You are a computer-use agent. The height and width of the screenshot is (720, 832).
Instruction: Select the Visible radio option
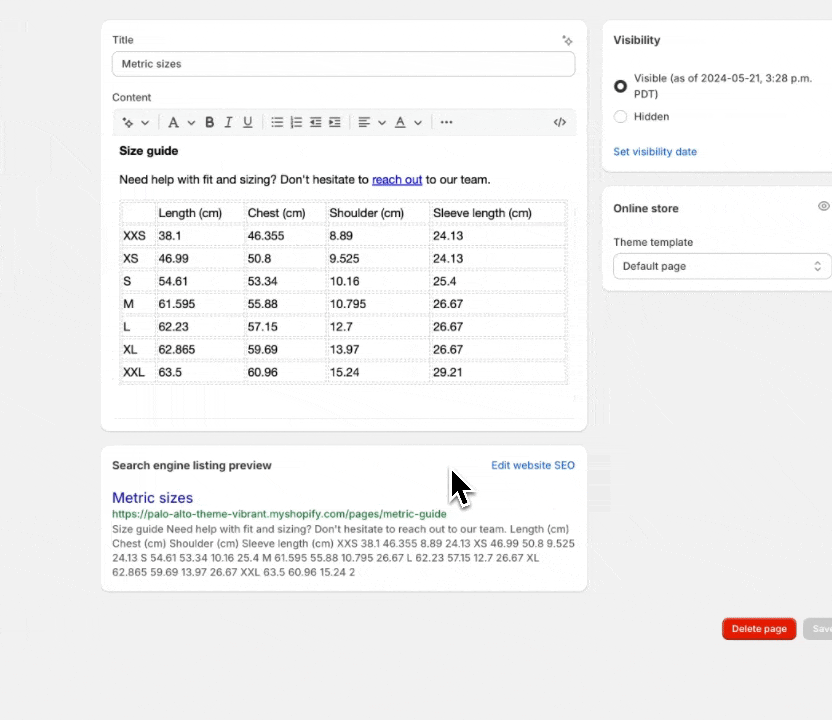[x=621, y=86]
